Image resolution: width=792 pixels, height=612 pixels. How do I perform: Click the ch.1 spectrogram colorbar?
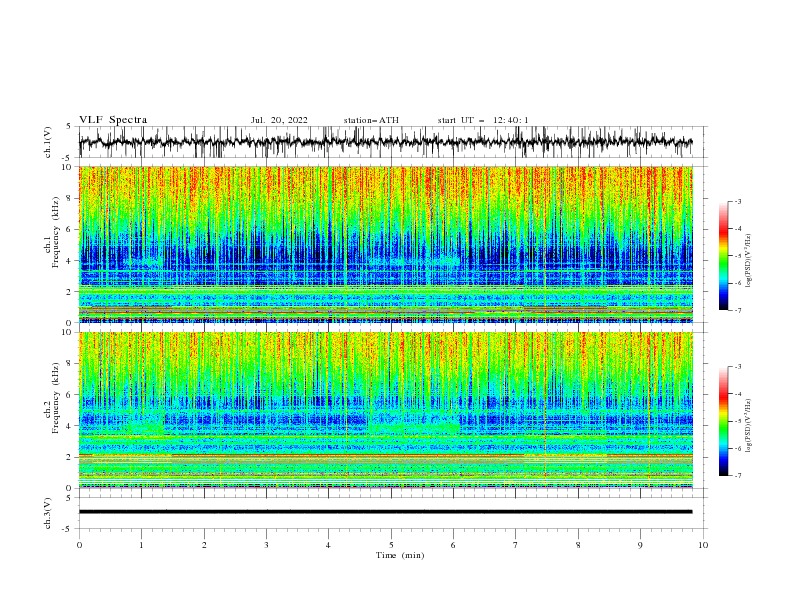click(x=723, y=256)
